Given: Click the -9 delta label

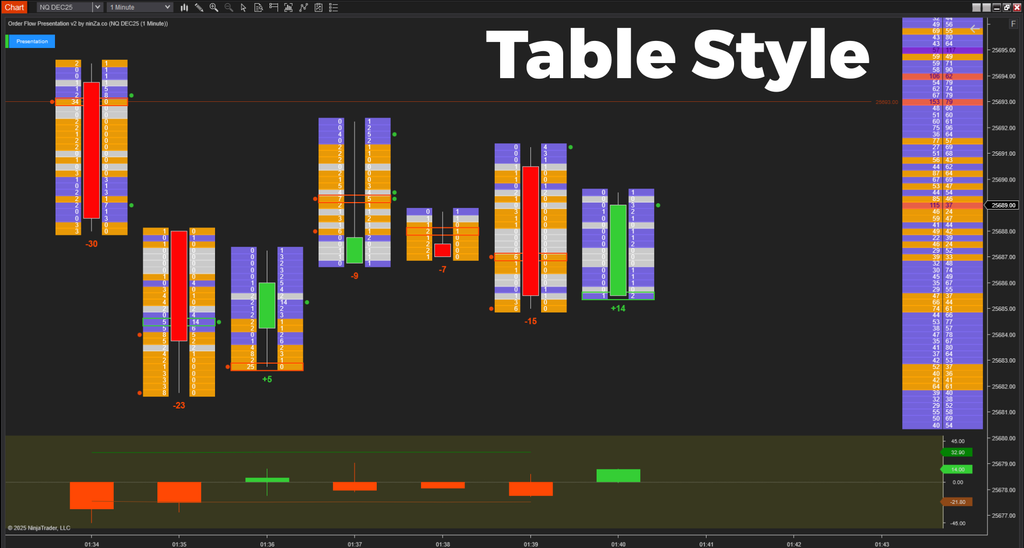Looking at the screenshot, I should 354,276.
